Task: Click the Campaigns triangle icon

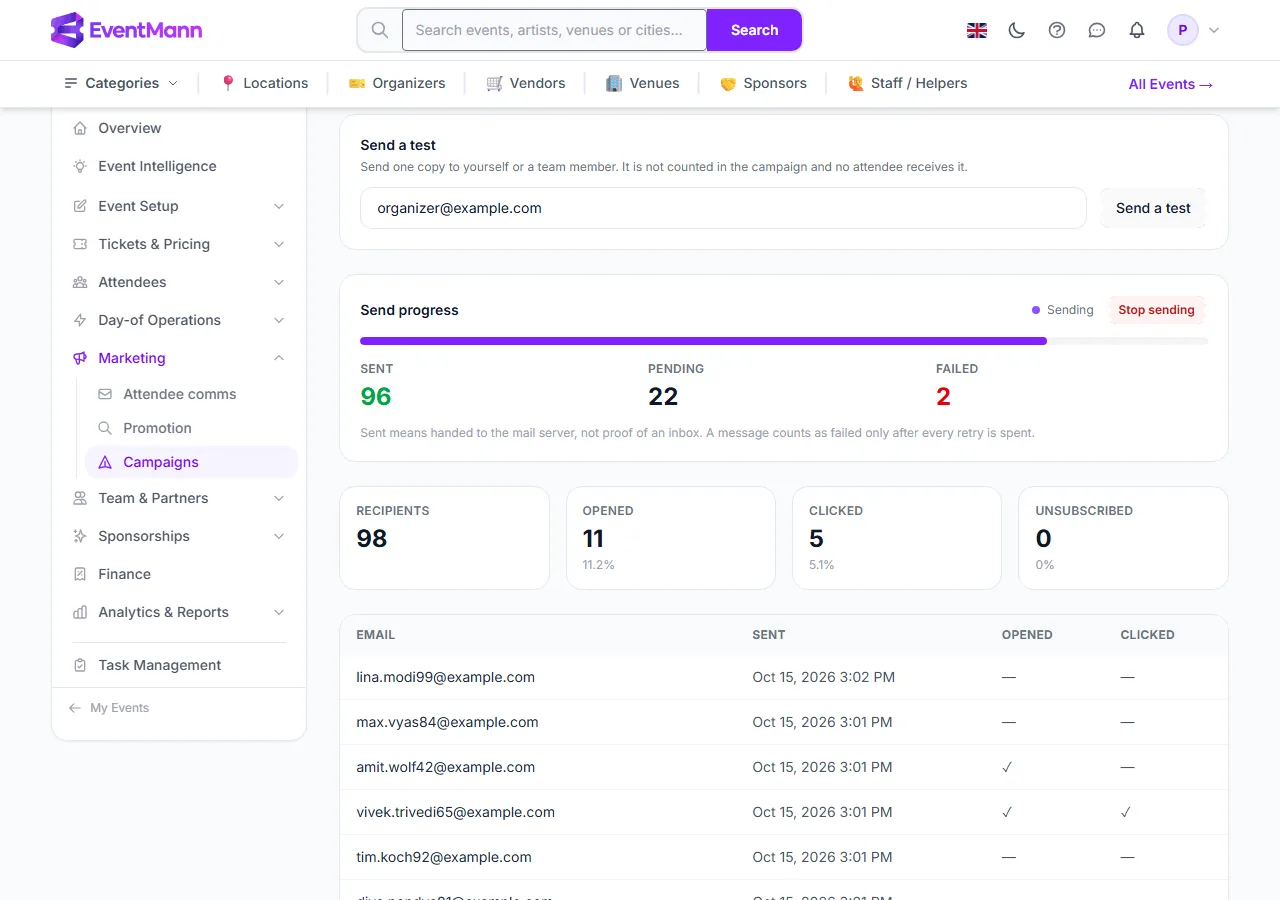Action: (x=105, y=462)
